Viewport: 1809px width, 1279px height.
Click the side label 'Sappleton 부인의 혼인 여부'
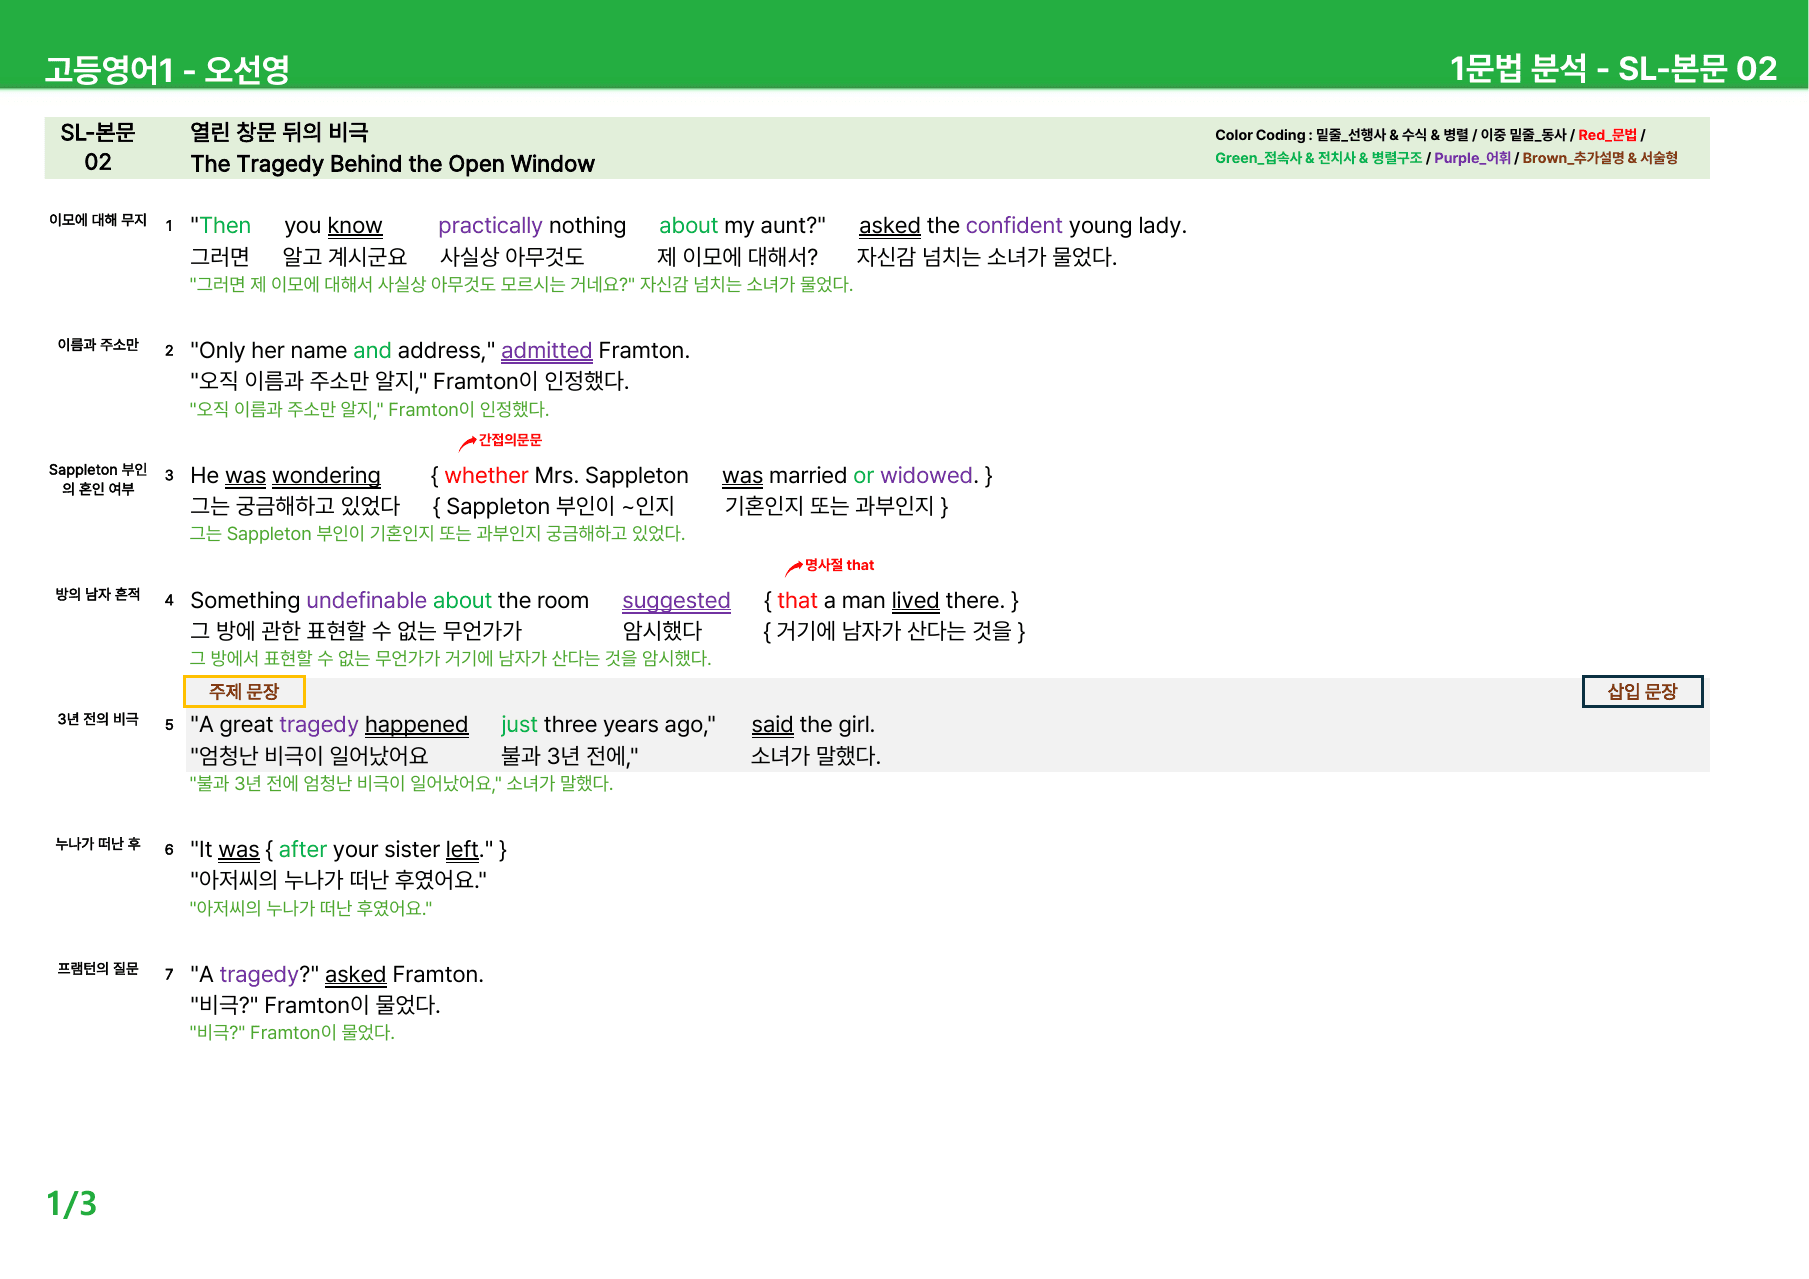pos(98,479)
